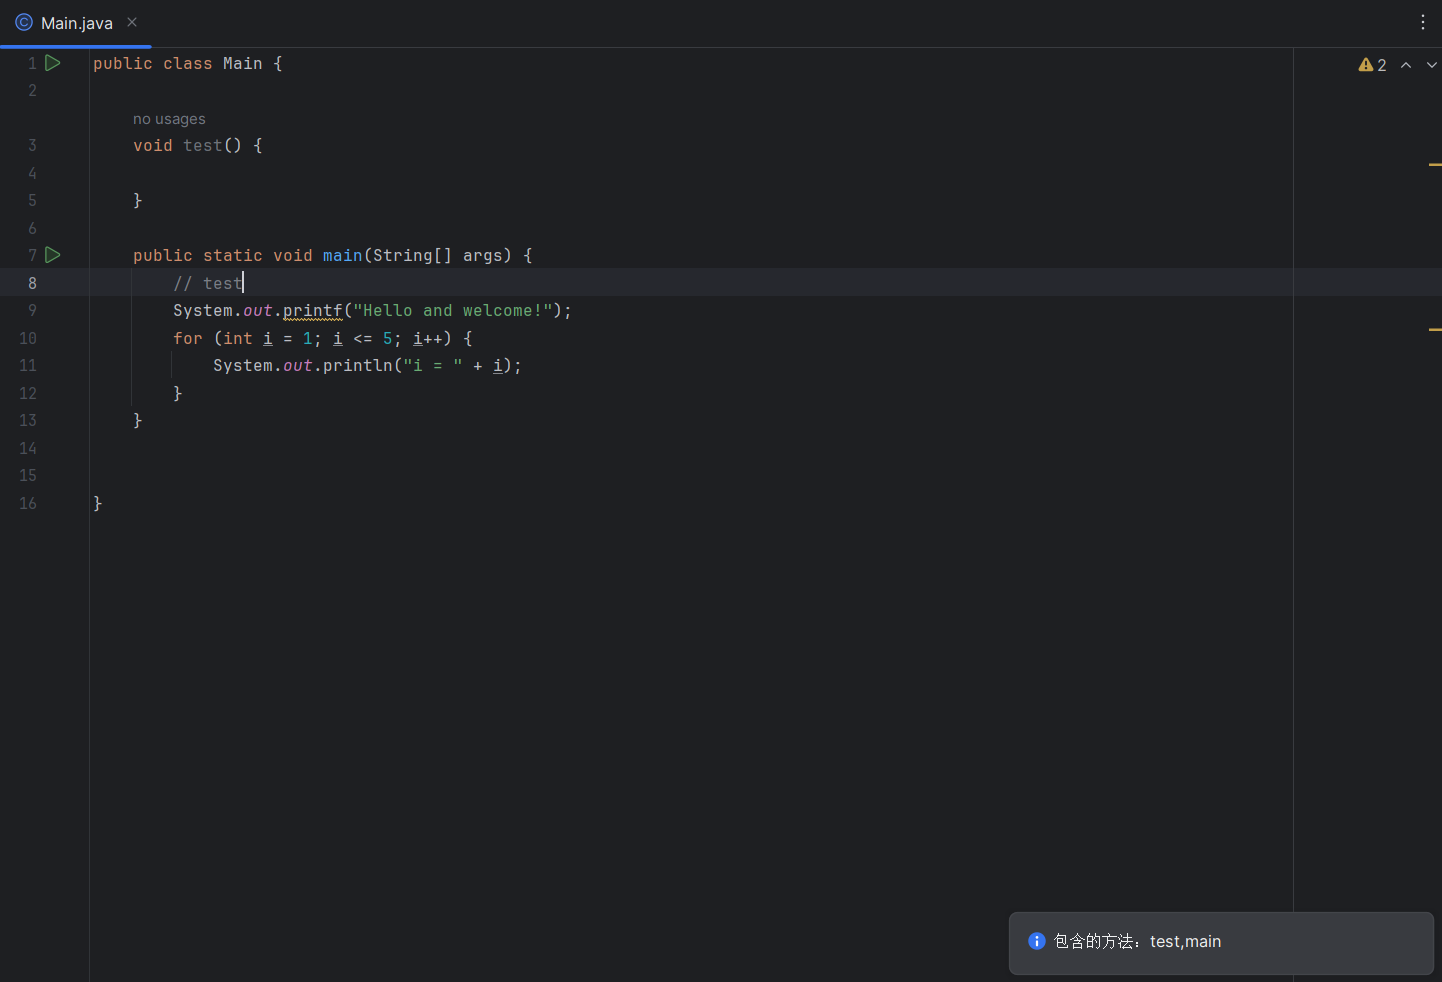The height and width of the screenshot is (982, 1442).
Task: Click the 'for' keyword on line 10
Action: click(x=188, y=339)
